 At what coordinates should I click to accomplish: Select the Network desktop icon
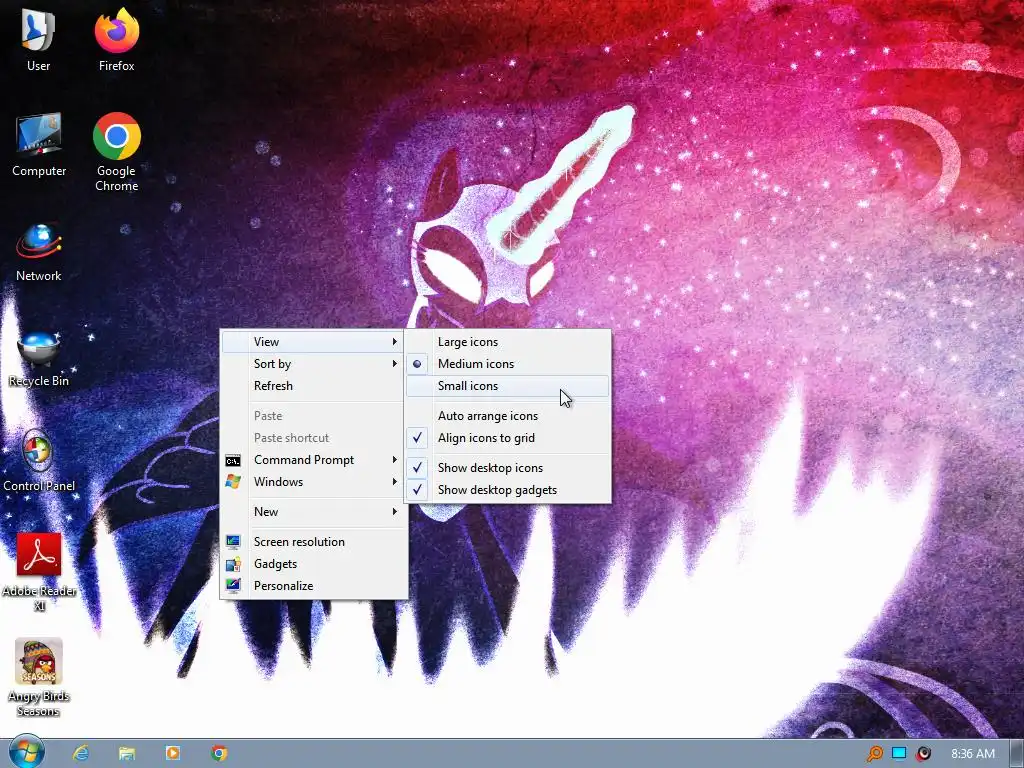click(x=39, y=252)
